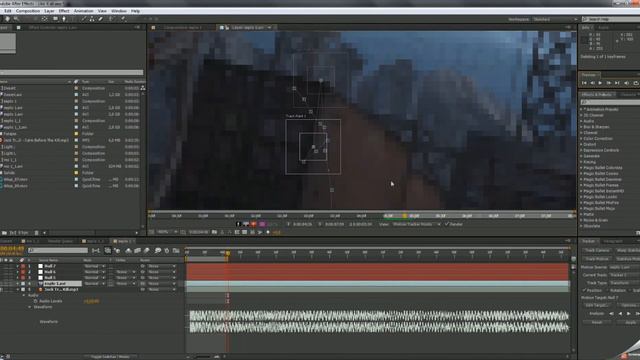Step forward one frame in Preview panel
Image resolution: width=640 pixels, height=360 pixels.
click(x=609, y=83)
